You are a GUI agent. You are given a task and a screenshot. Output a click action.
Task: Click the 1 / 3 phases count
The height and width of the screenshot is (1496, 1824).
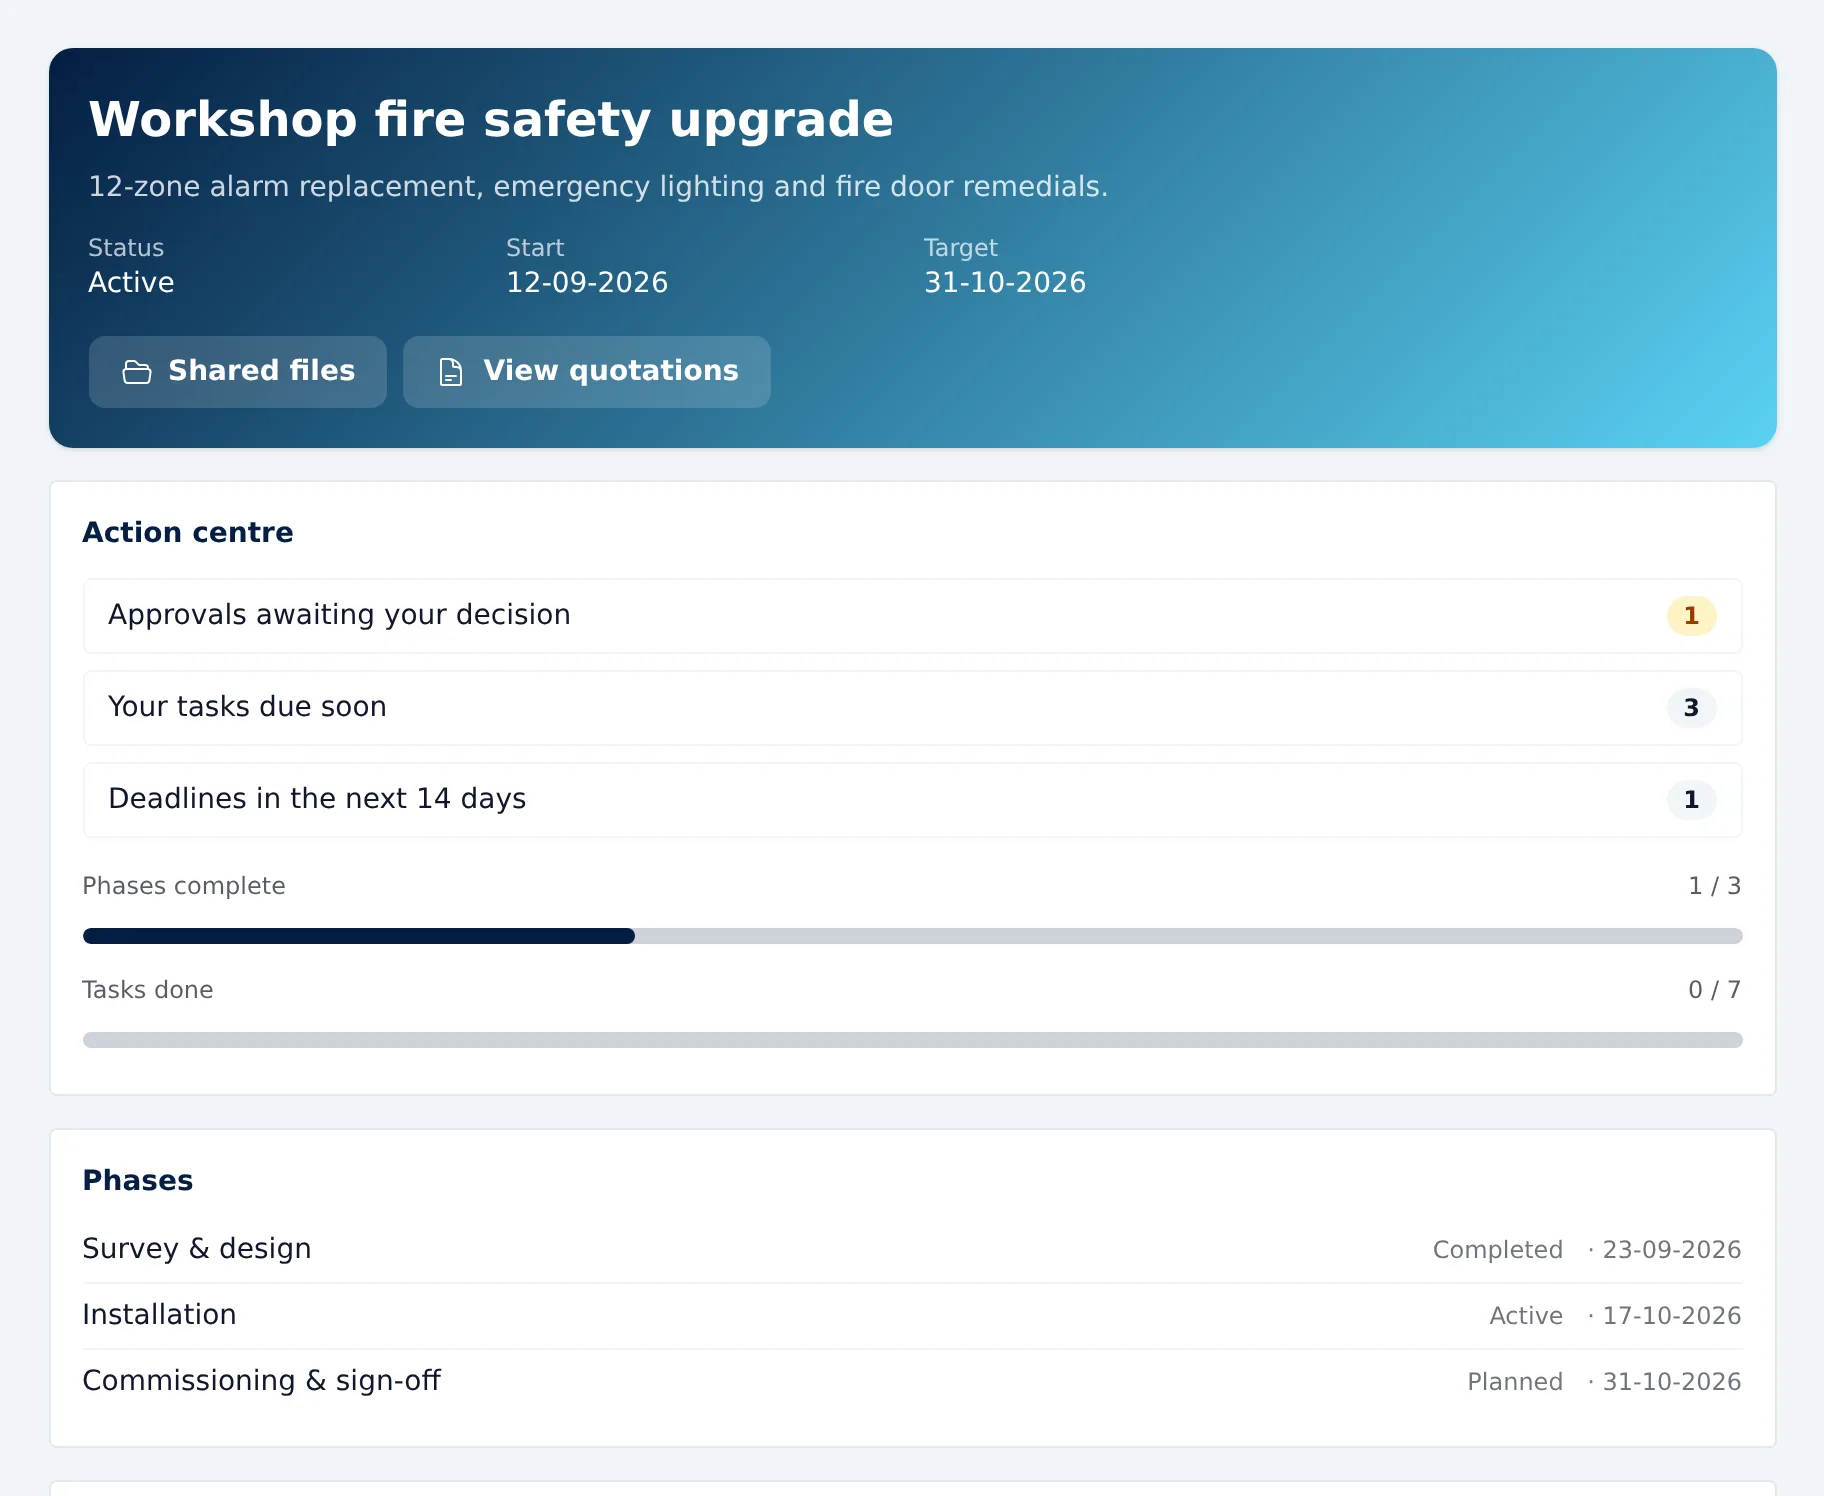[x=1714, y=886]
